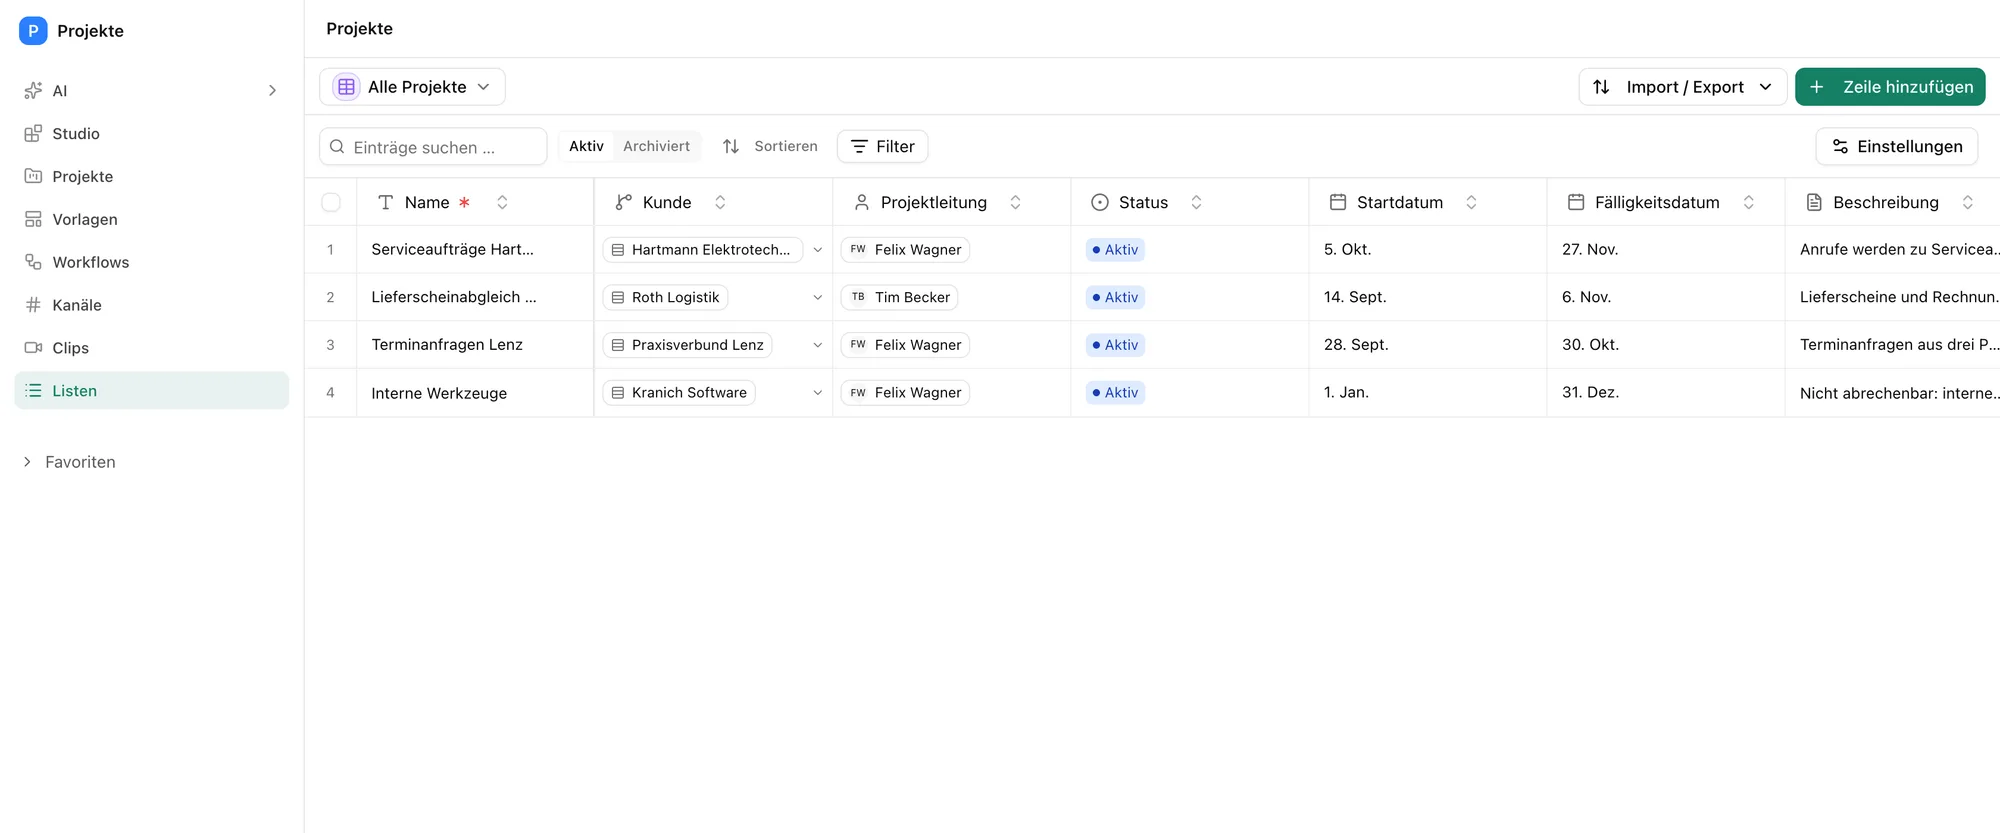Open Kanäle in the sidebar
This screenshot has height=833, width=2000.
tap(151, 305)
